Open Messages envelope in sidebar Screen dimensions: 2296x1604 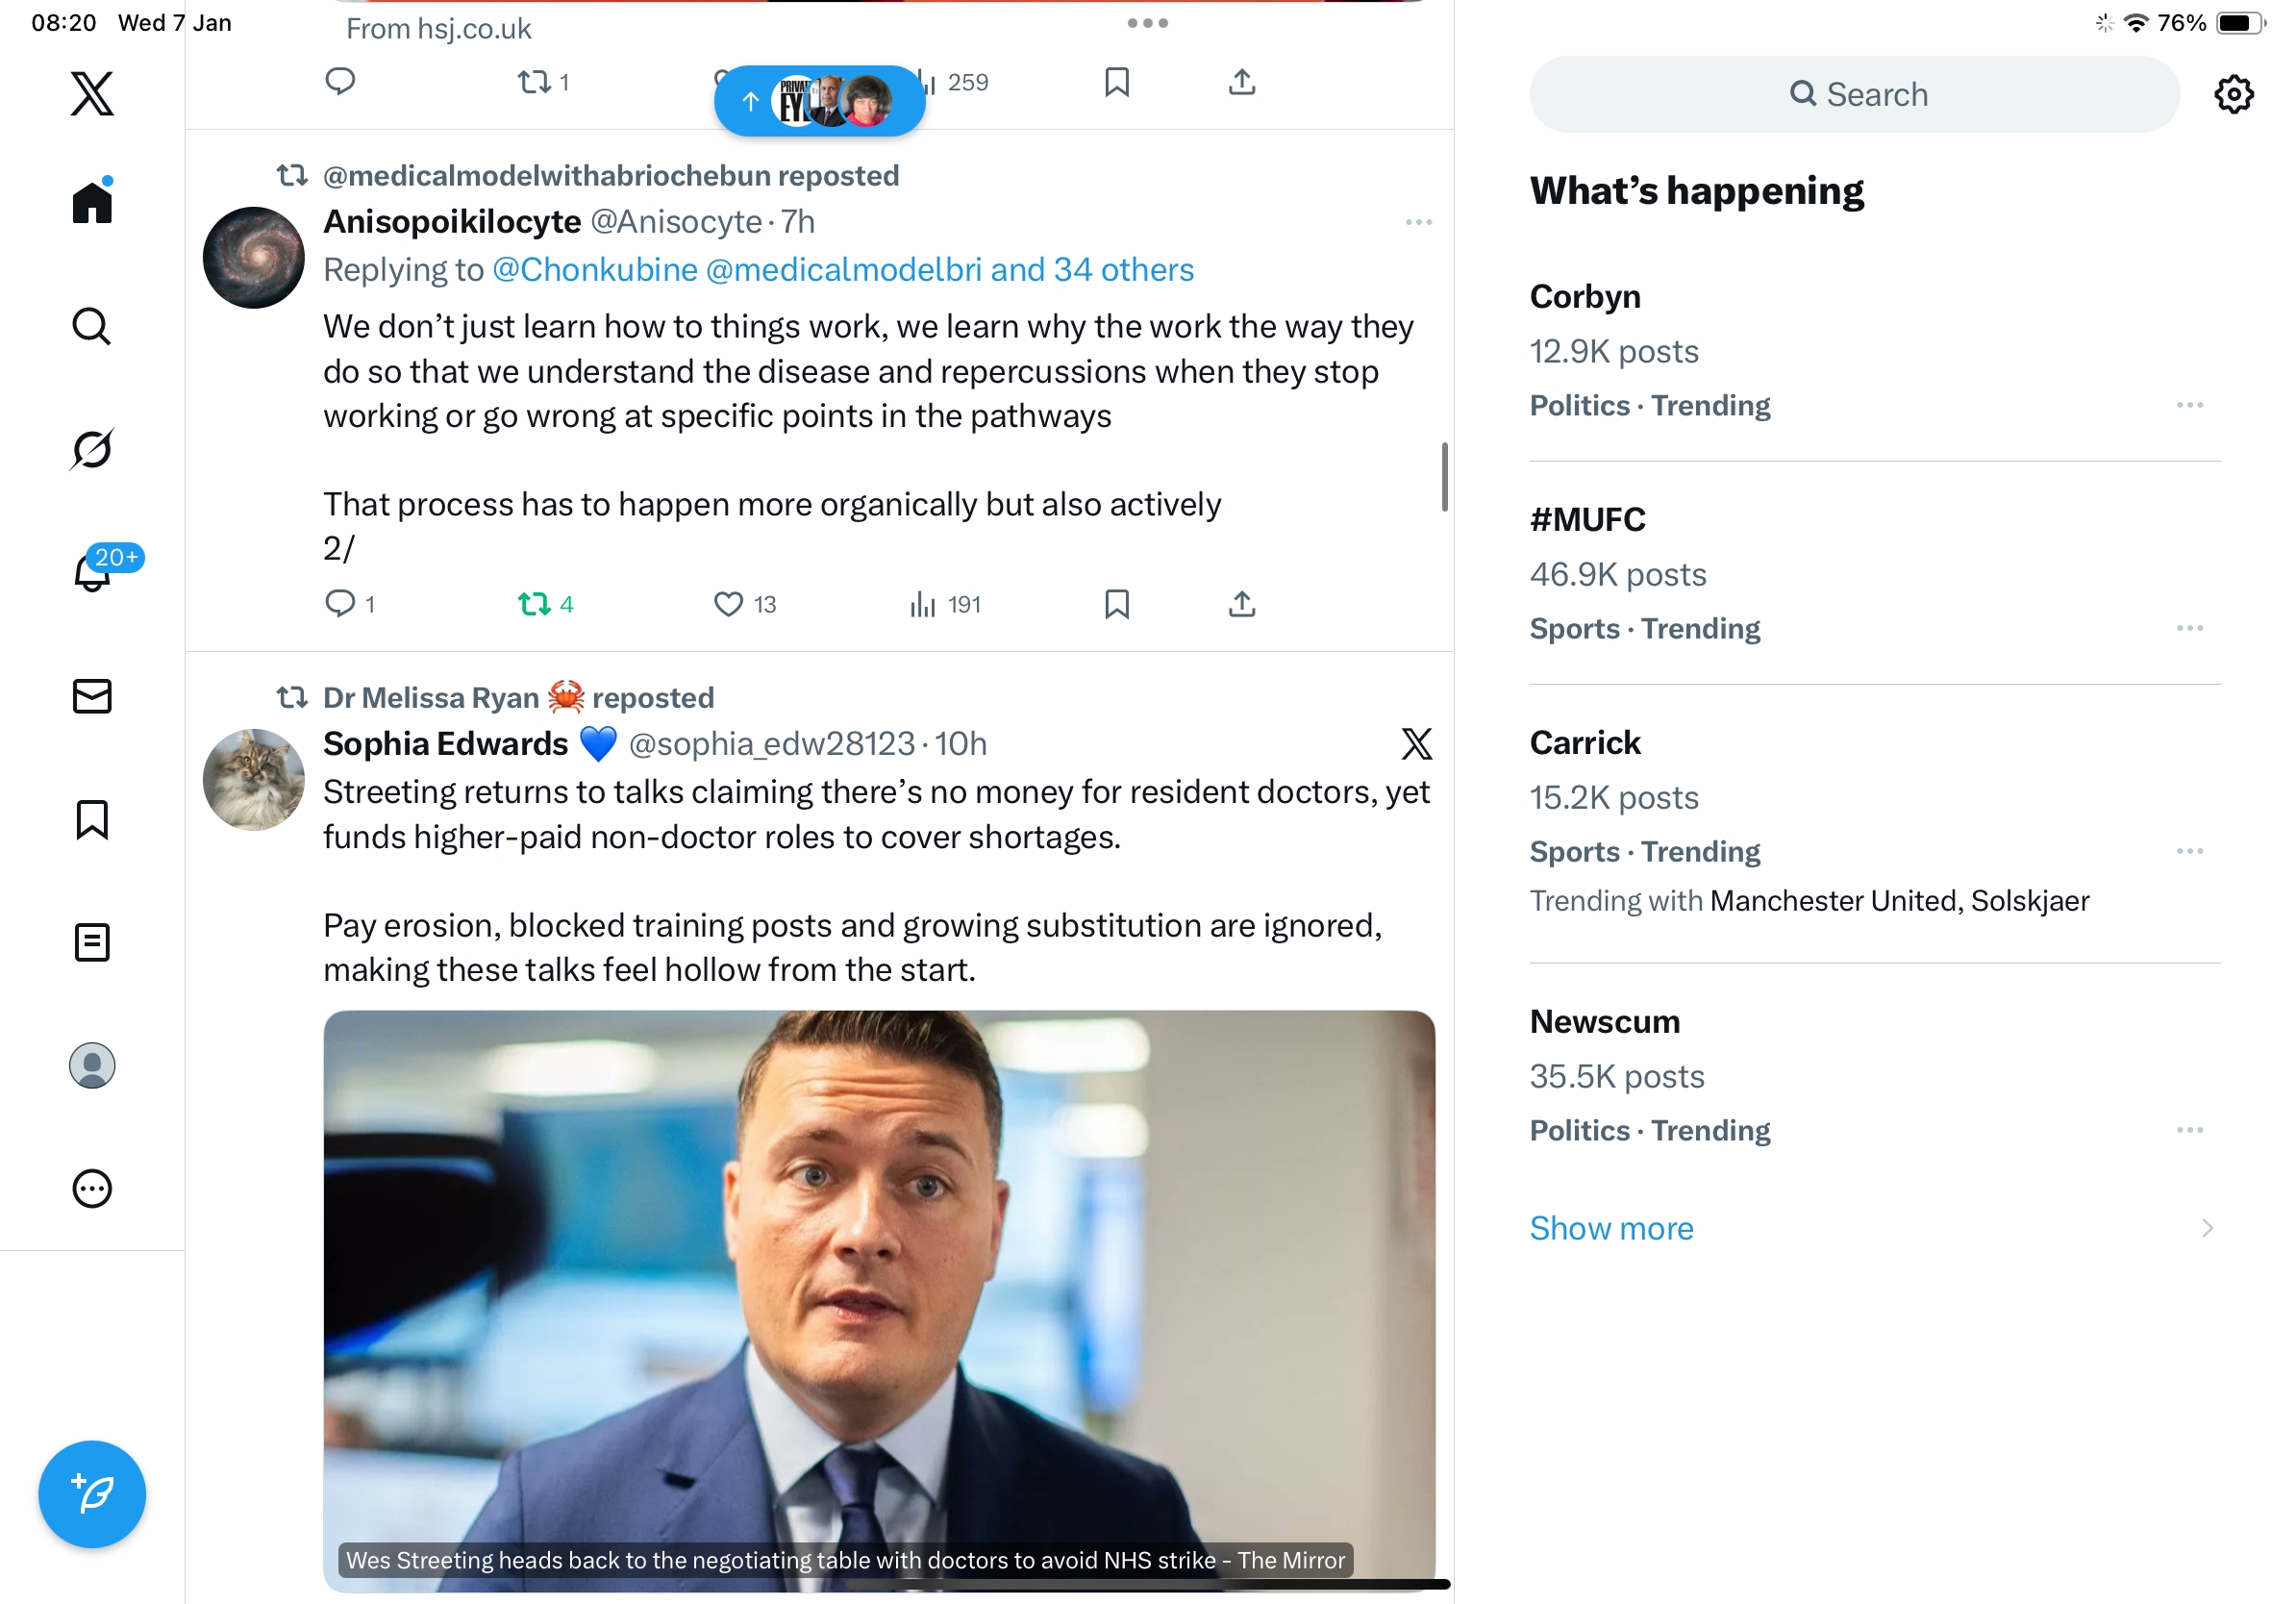92,696
